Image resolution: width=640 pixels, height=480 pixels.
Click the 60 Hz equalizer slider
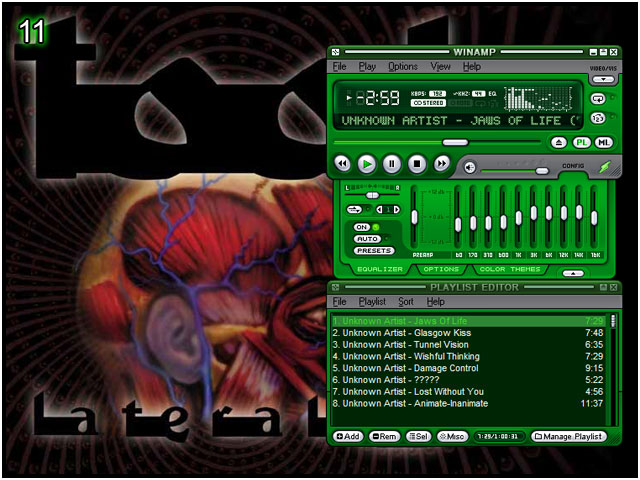(x=458, y=224)
